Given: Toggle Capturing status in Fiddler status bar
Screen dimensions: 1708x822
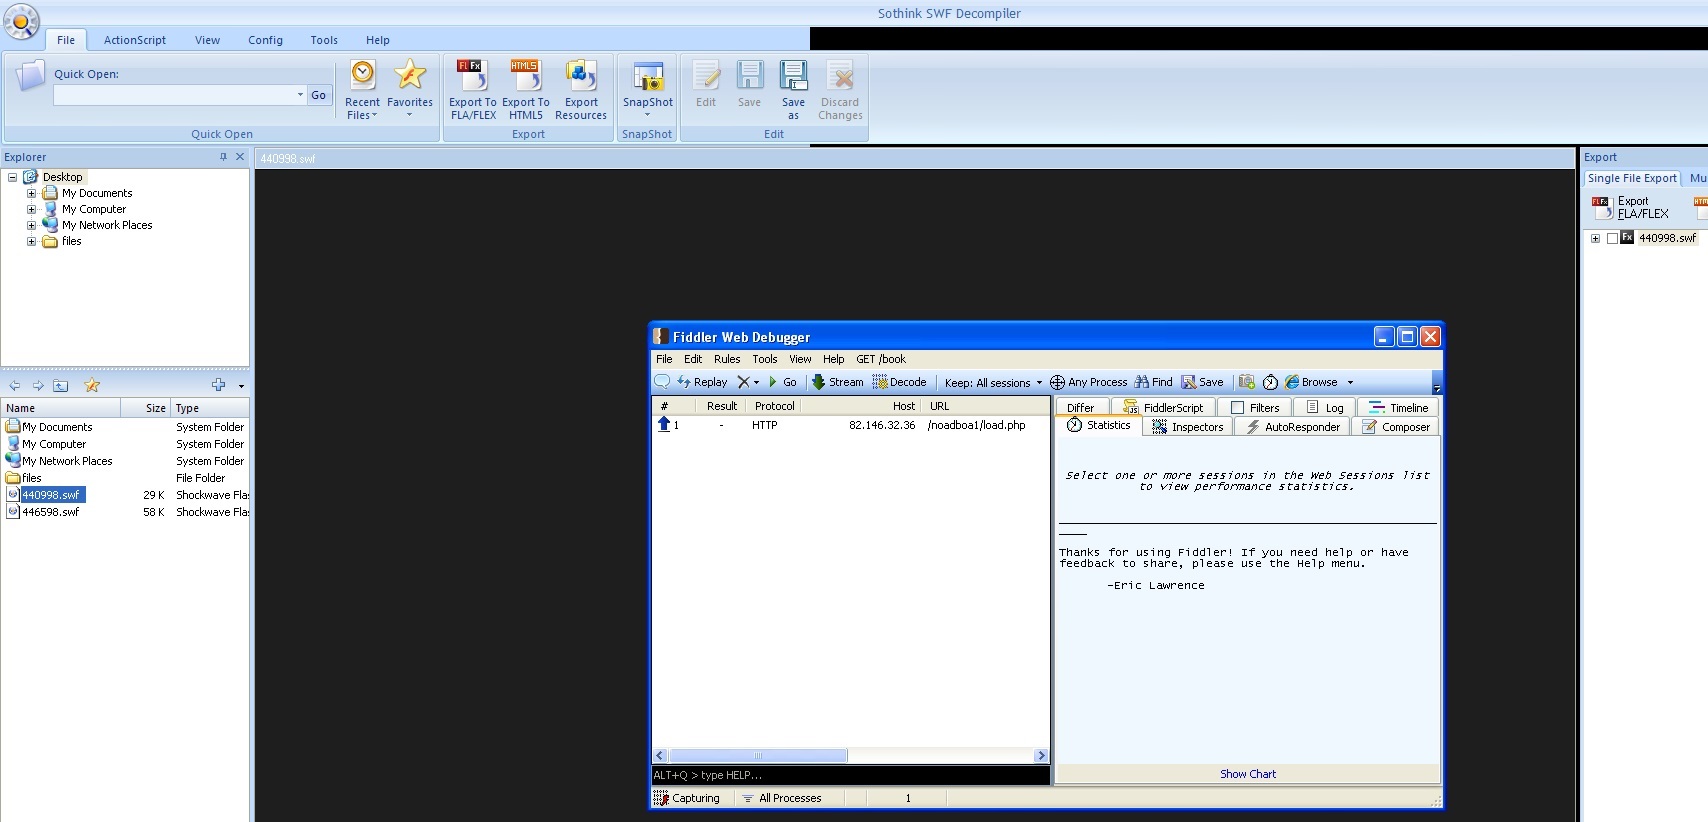Looking at the screenshot, I should [x=687, y=798].
